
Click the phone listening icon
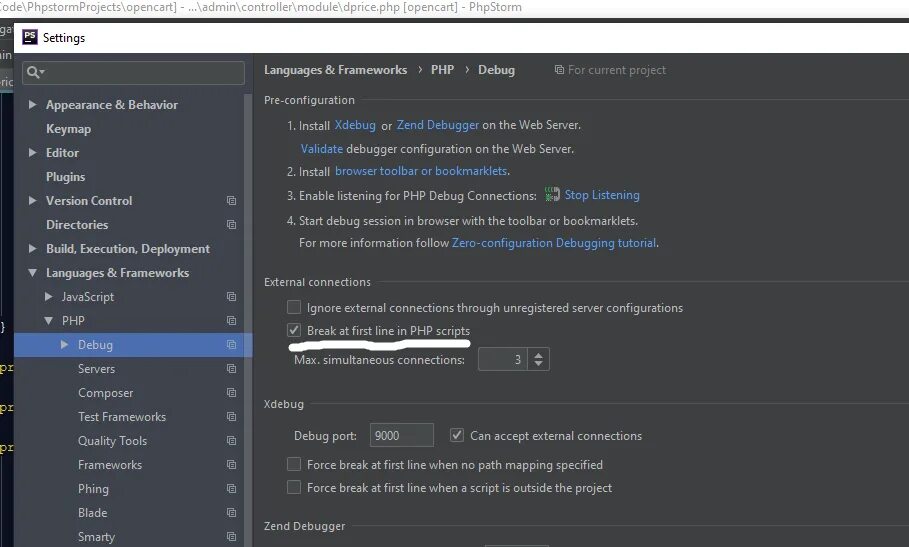[552, 195]
